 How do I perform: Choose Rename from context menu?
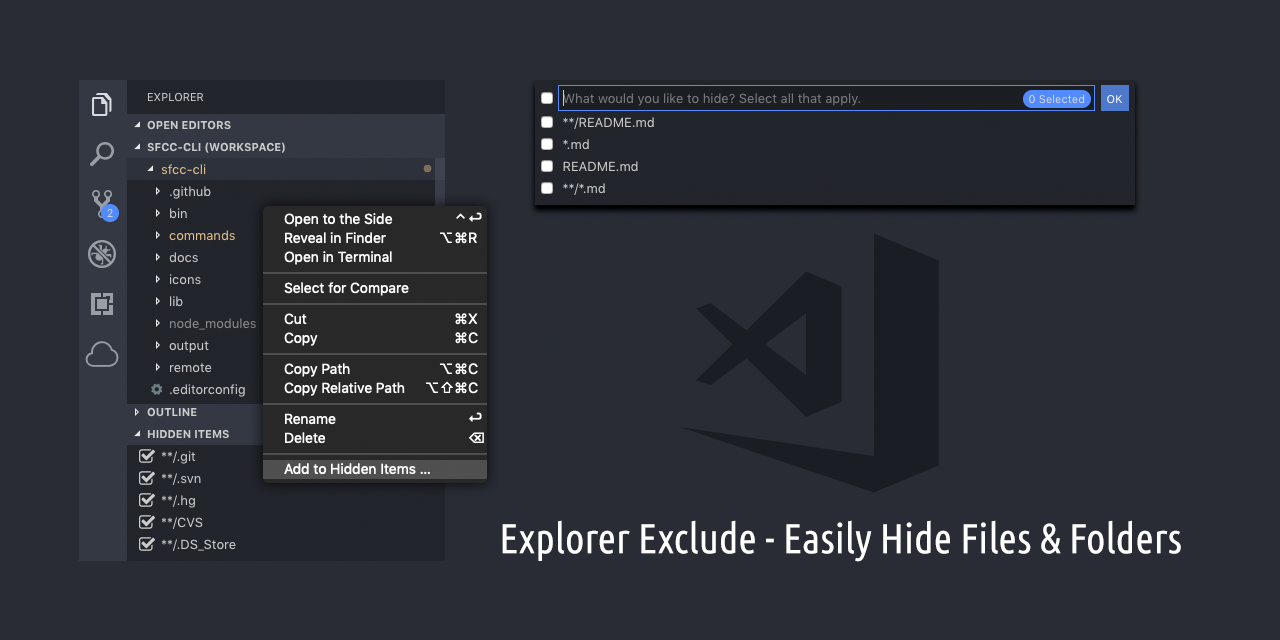[375, 419]
